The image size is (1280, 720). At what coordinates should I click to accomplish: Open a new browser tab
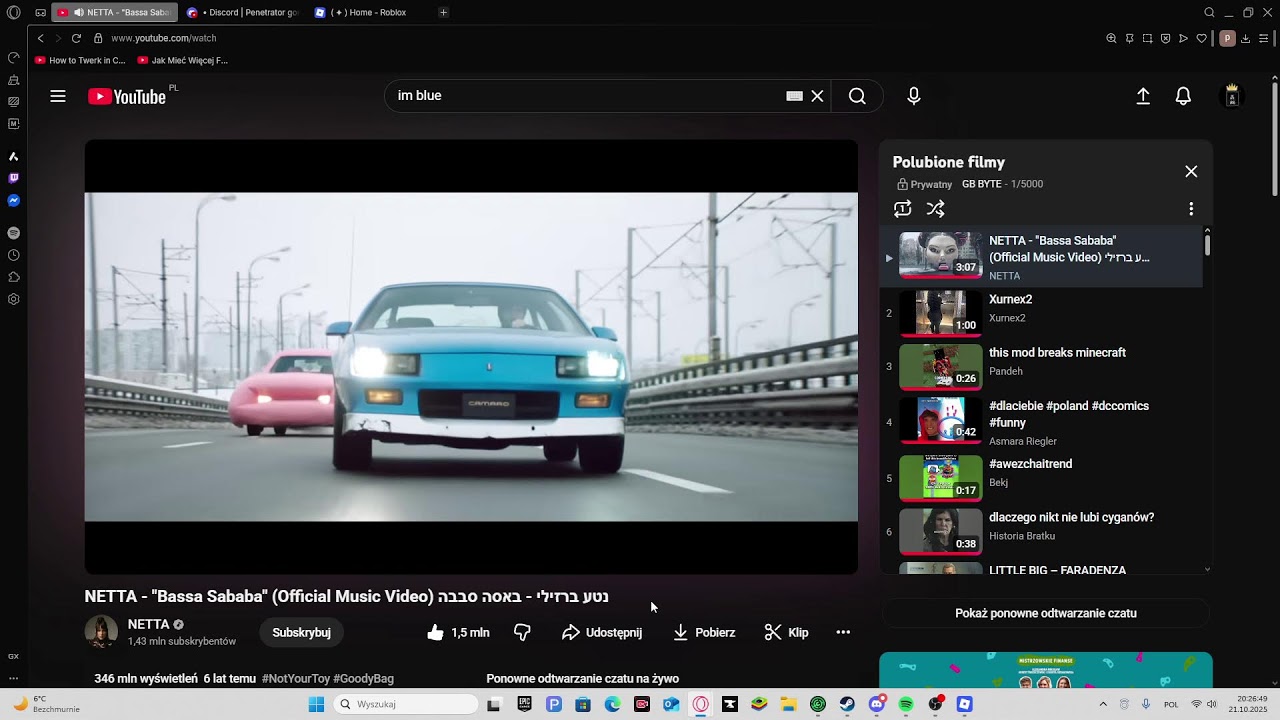click(443, 13)
